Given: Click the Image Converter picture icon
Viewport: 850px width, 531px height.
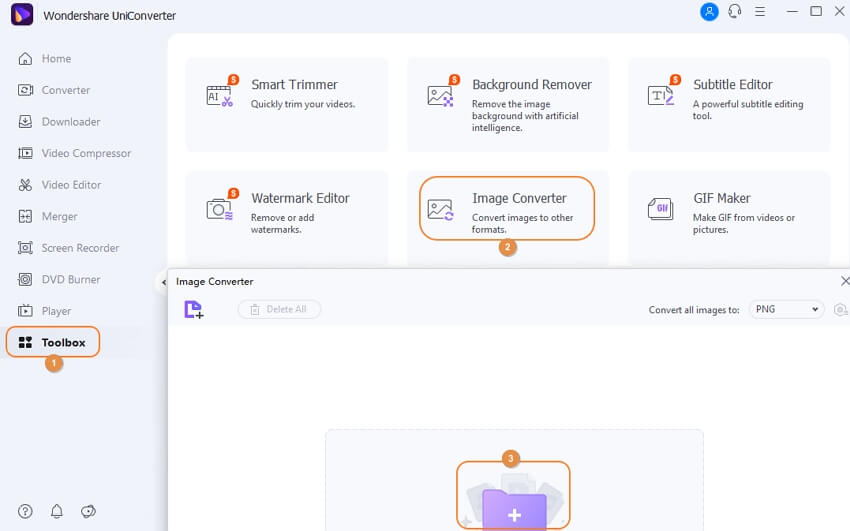Looking at the screenshot, I should (x=440, y=209).
